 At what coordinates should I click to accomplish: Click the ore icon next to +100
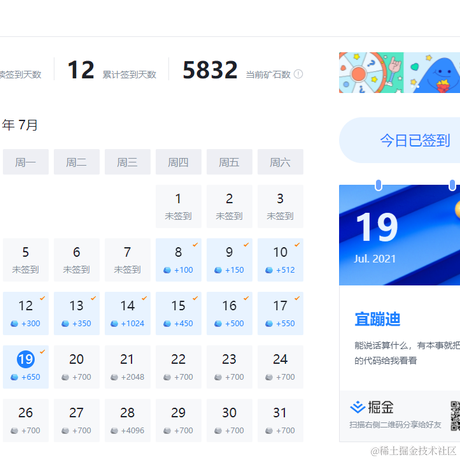[x=167, y=270]
